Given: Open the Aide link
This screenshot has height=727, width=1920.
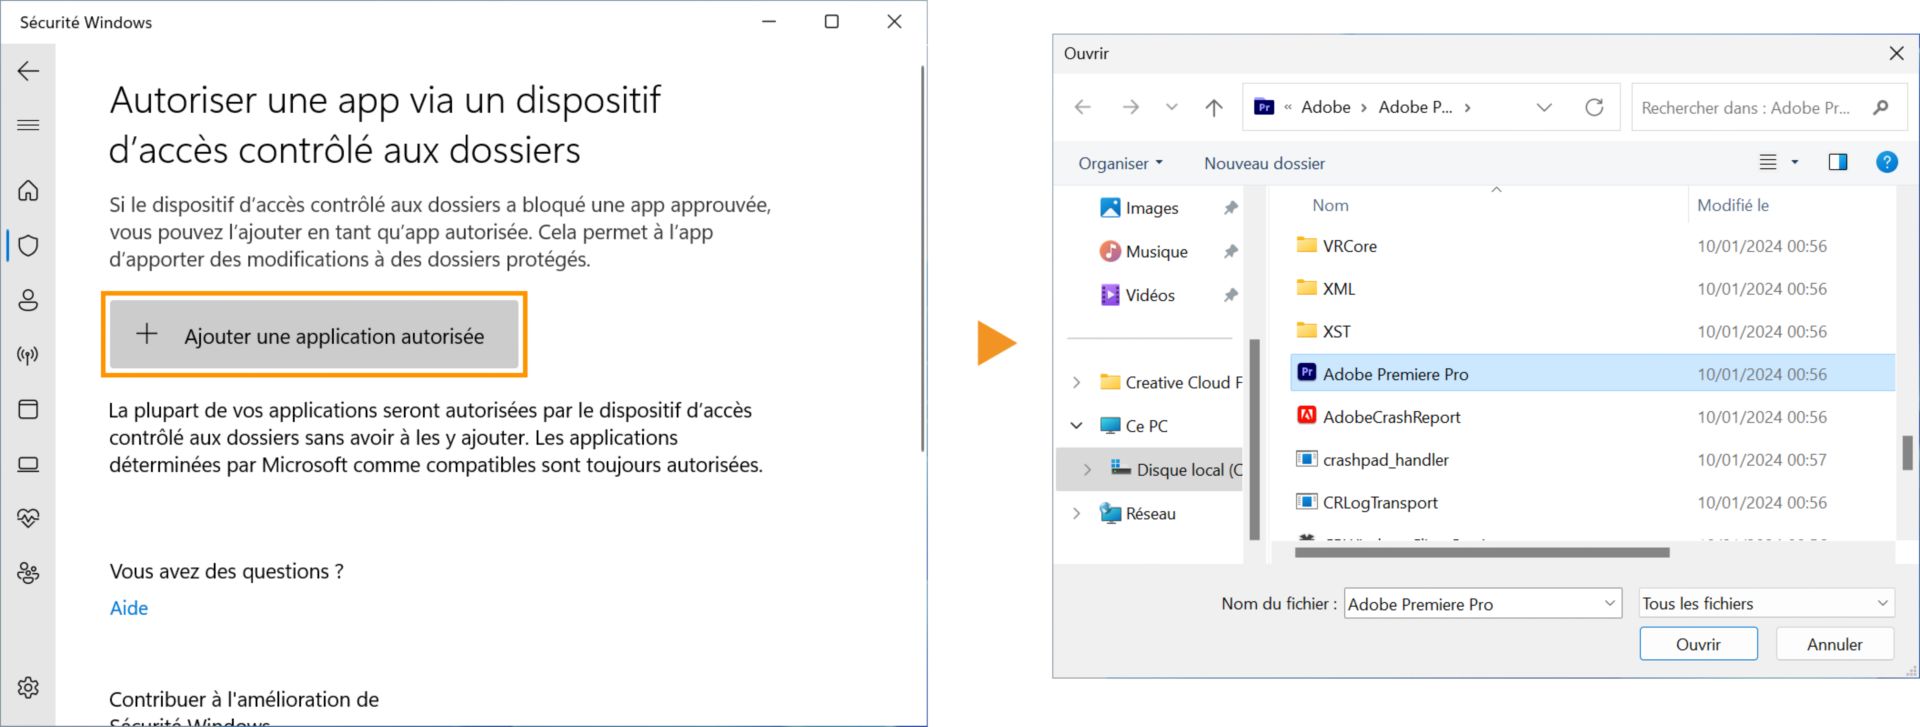Looking at the screenshot, I should coord(129,608).
